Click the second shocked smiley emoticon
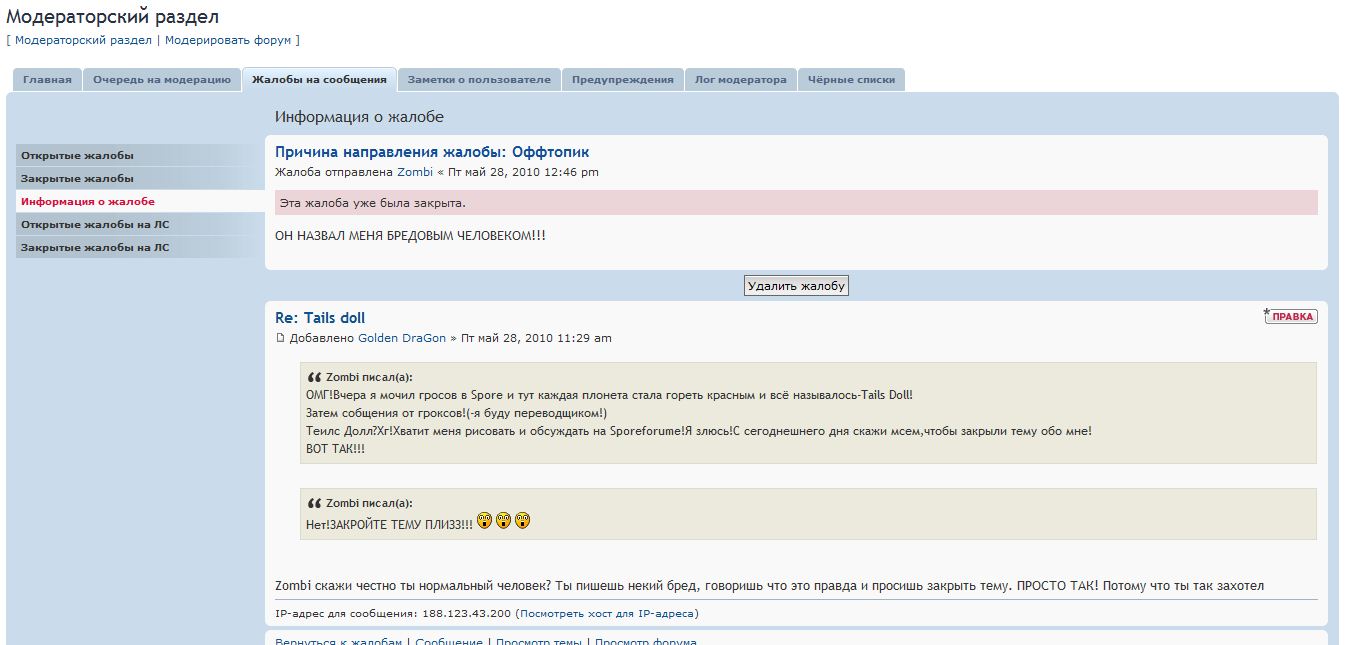Viewport: 1347px width, 645px height. (x=503, y=520)
